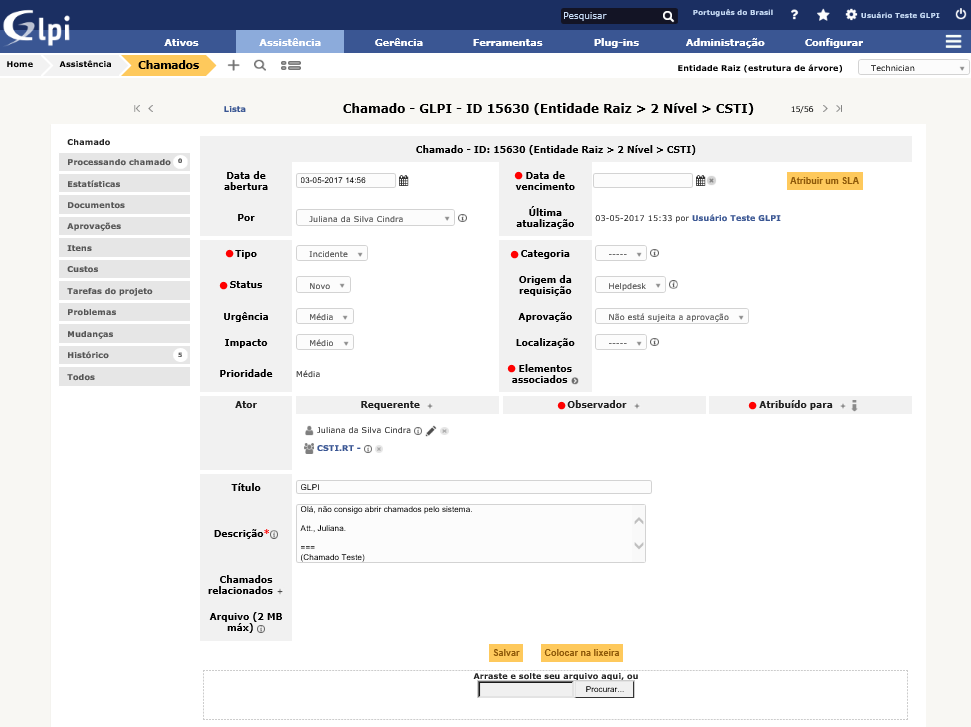Expand the Urgência dropdown
The image size is (971, 727).
(x=325, y=317)
